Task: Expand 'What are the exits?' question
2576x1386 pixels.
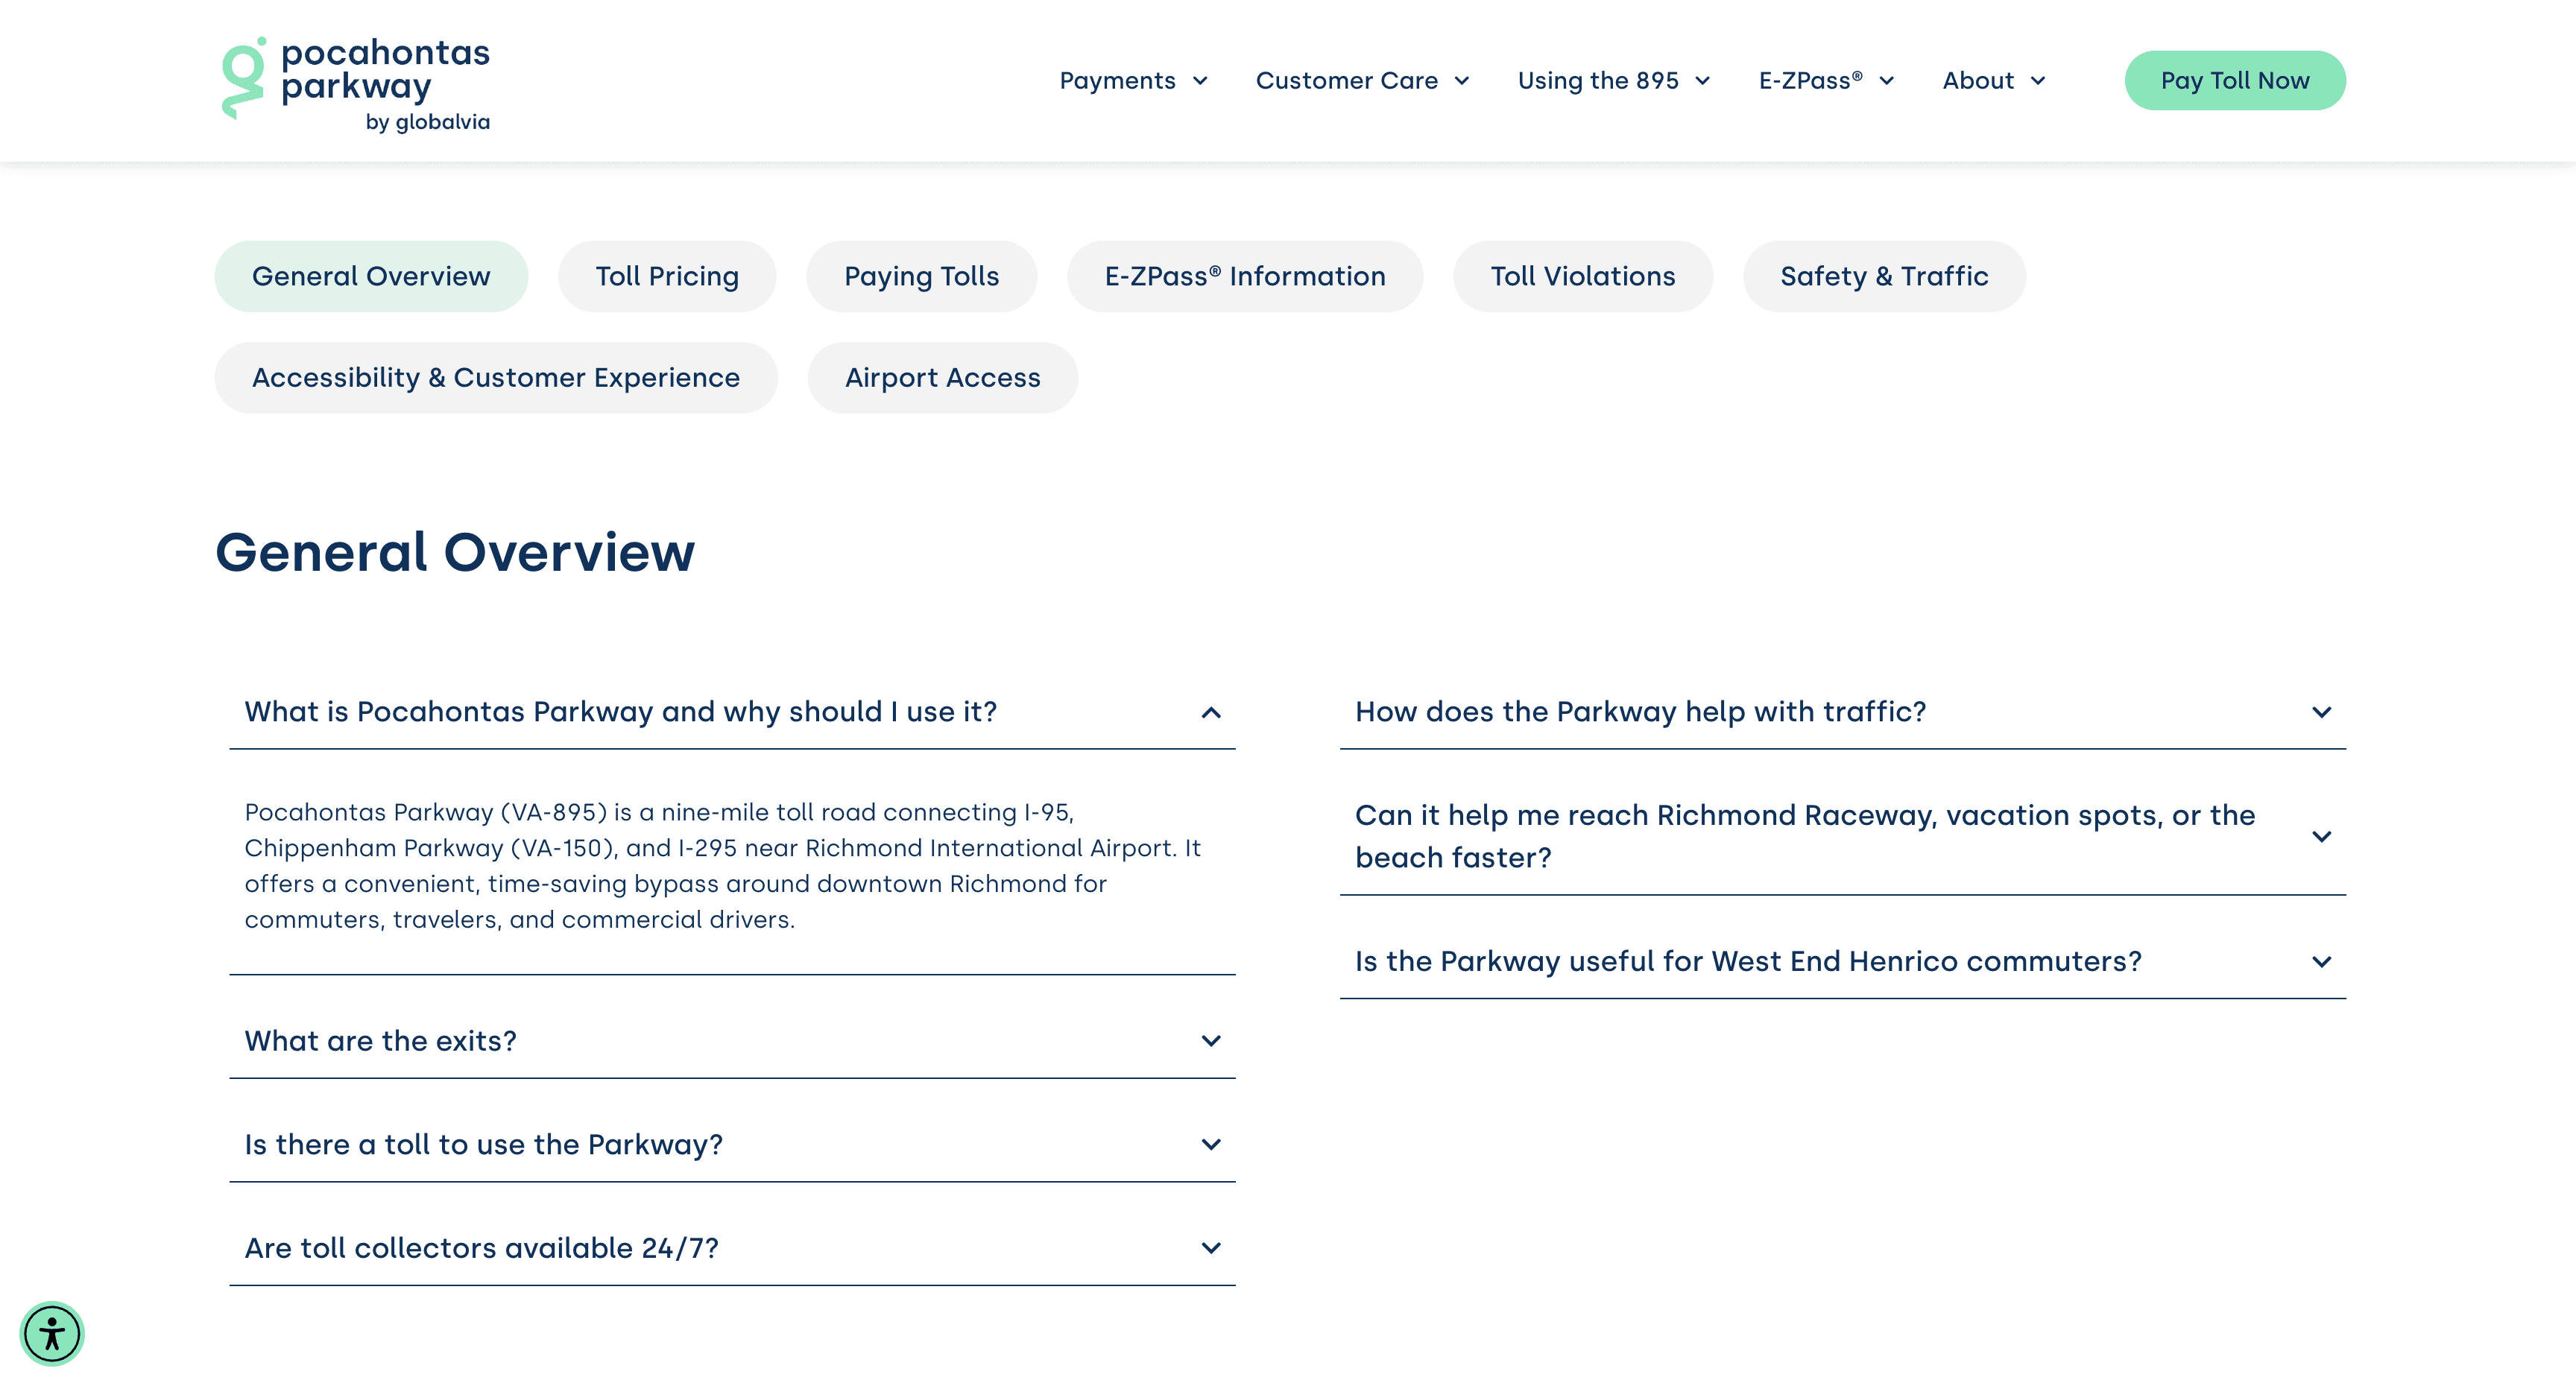Action: point(732,1041)
